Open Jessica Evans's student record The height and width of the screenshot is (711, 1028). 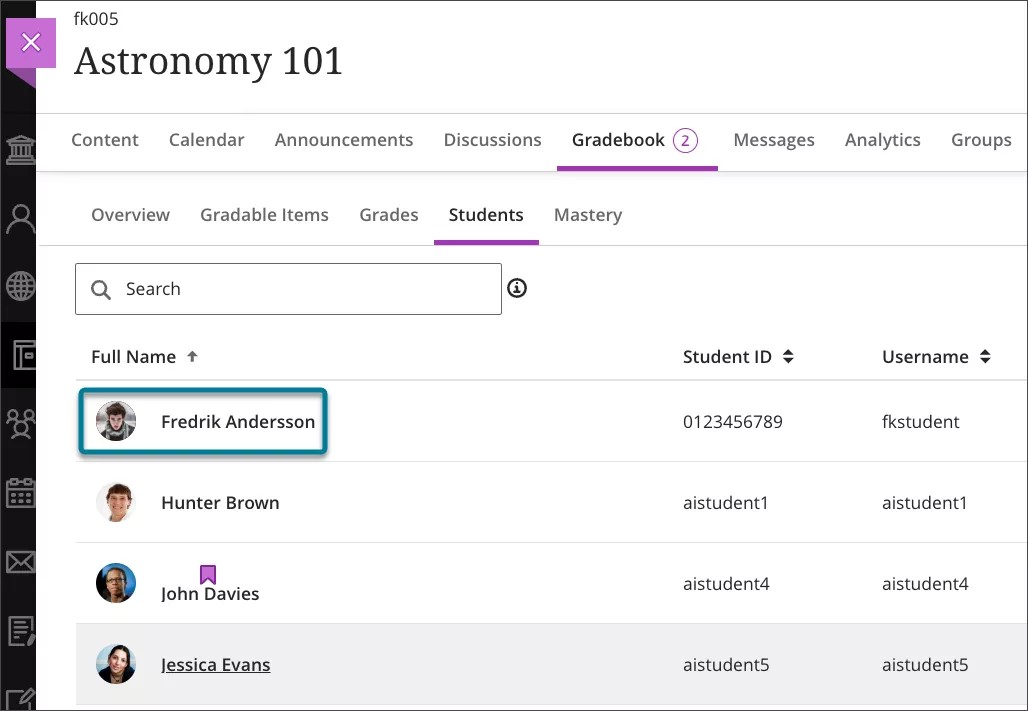(216, 664)
